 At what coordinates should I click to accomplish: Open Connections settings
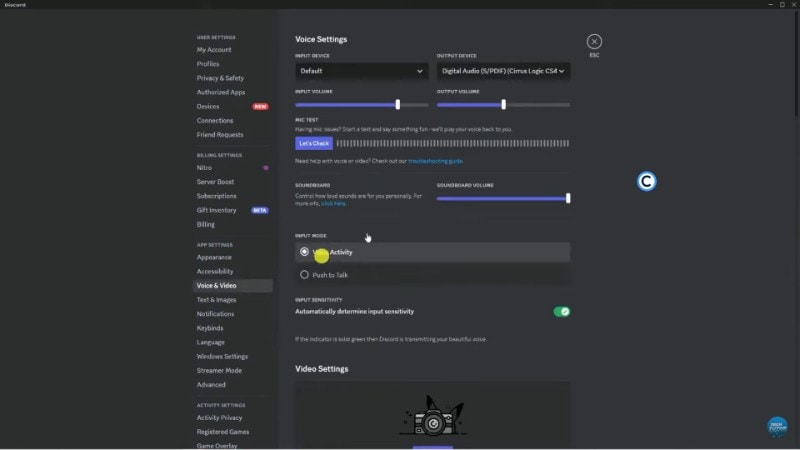click(x=215, y=121)
